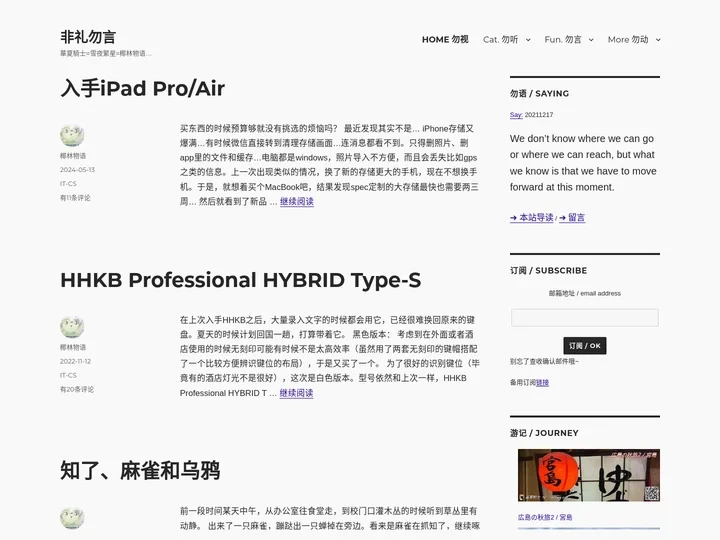This screenshot has width=720, height=540.
Task: Click author name 椰林物语 under iPad post
Action: (x=73, y=156)
